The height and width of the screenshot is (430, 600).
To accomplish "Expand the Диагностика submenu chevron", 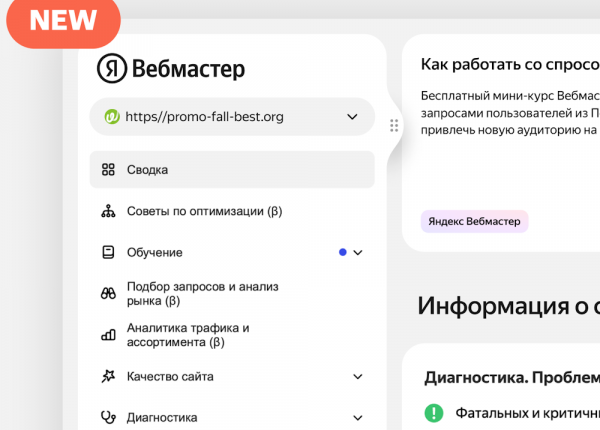I will click(x=358, y=417).
